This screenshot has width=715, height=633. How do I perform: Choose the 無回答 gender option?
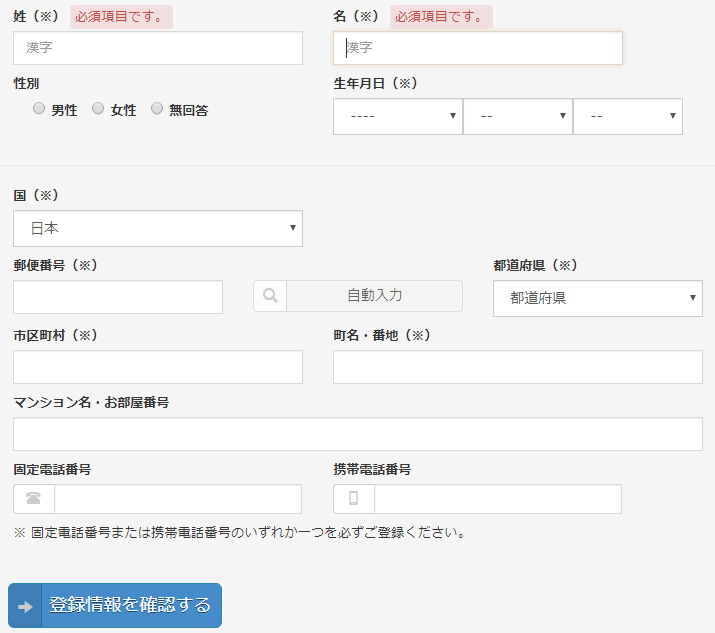point(157,109)
